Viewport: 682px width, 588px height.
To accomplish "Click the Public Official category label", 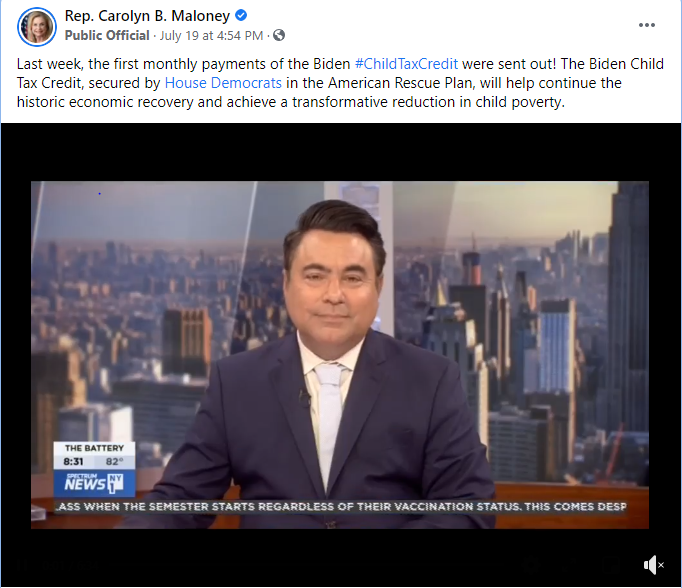I will click(107, 36).
